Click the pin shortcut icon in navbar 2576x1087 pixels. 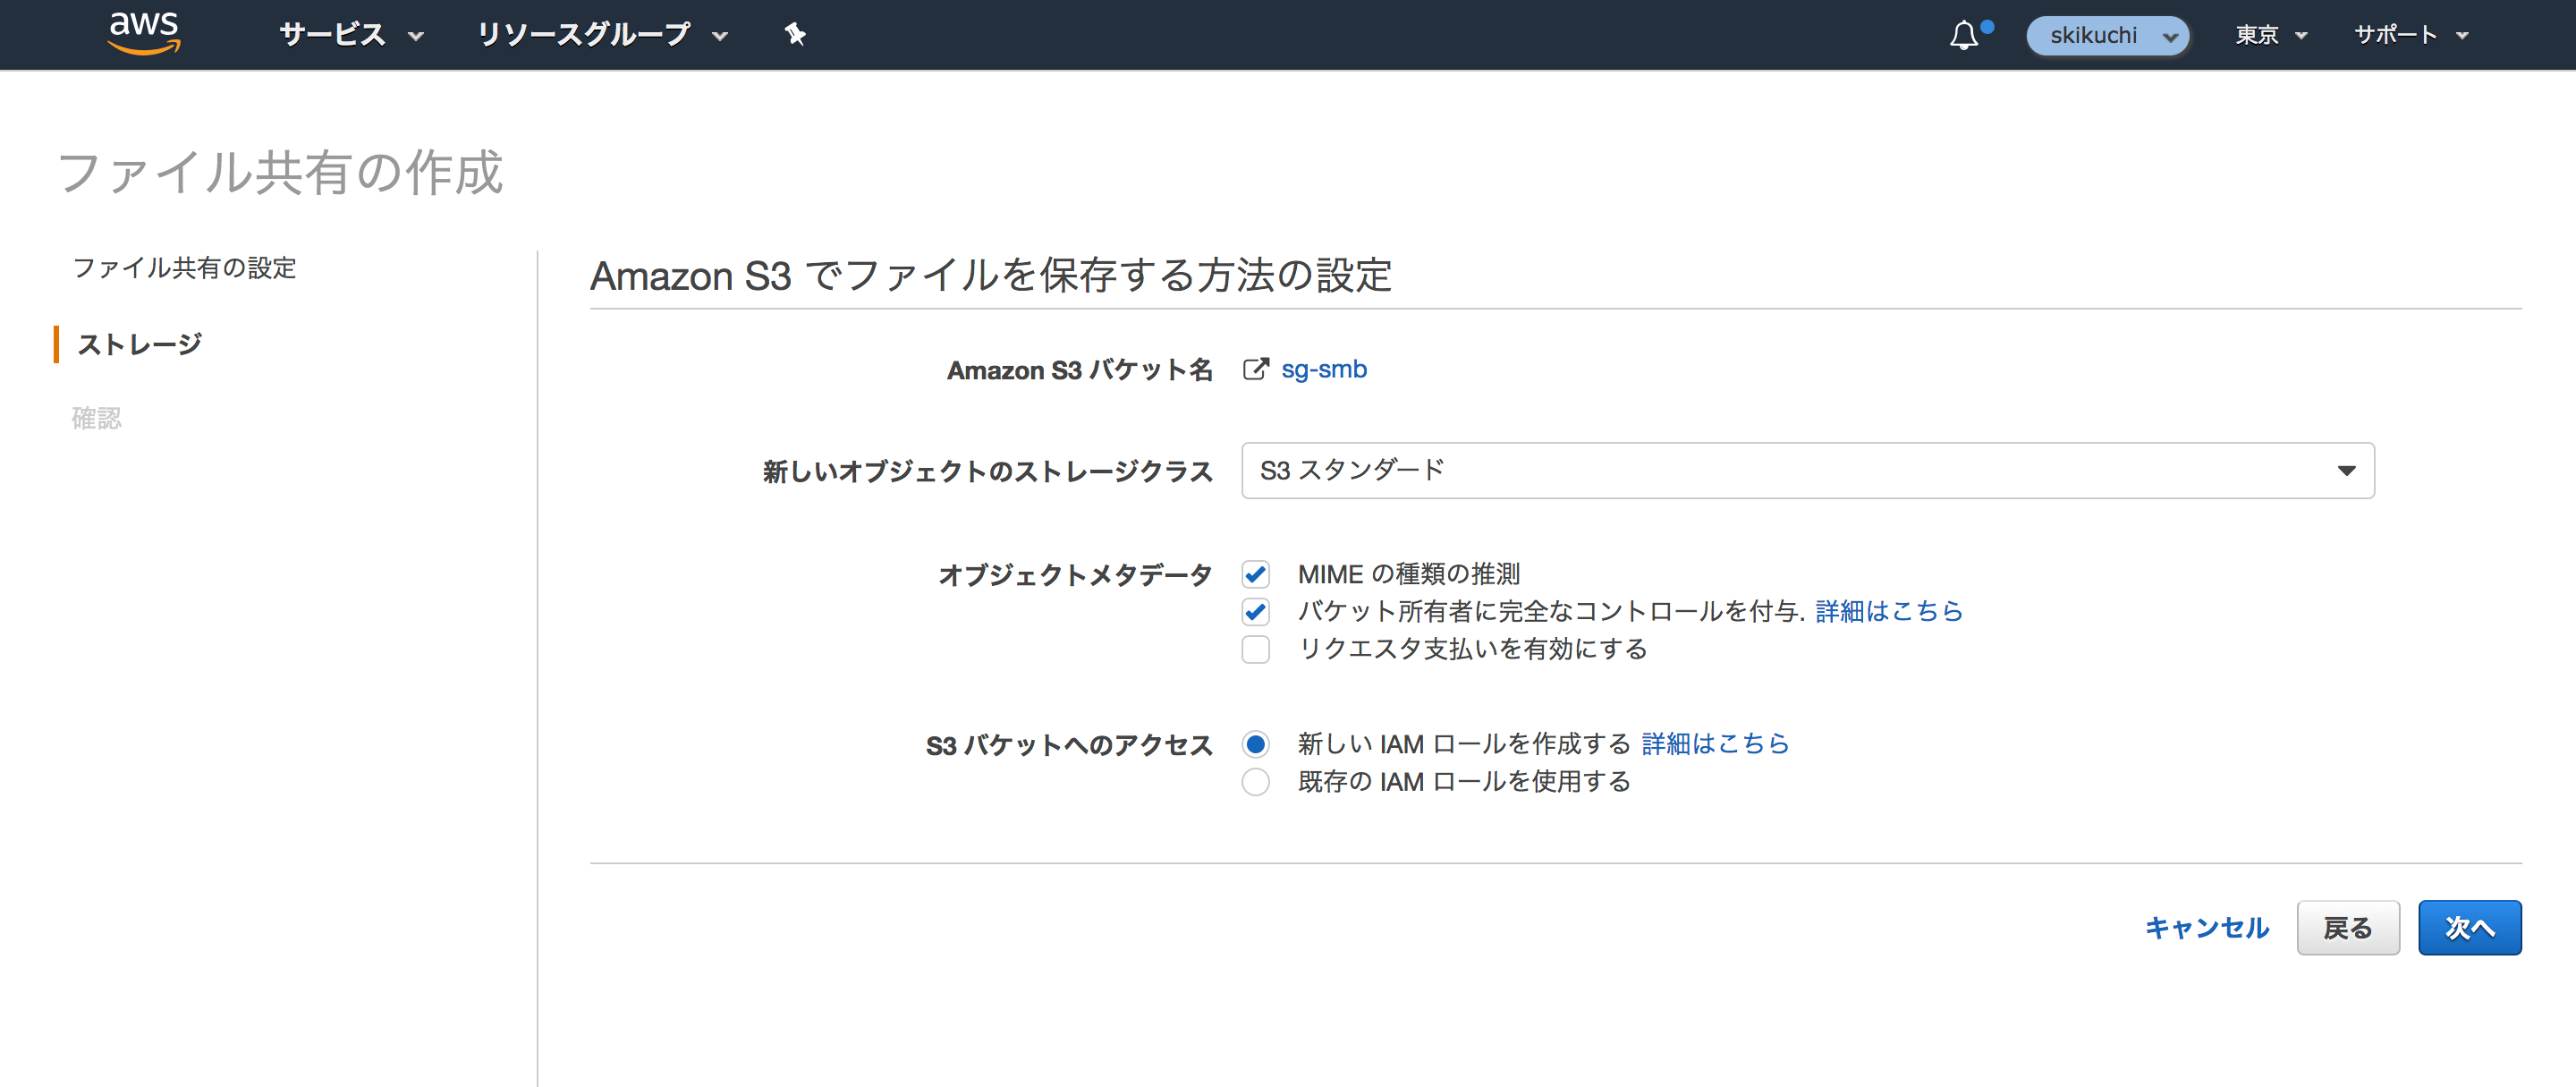(x=795, y=35)
